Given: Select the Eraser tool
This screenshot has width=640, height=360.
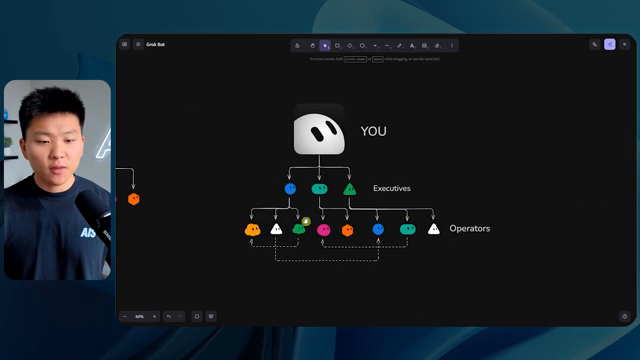Looking at the screenshot, I should pyautogui.click(x=437, y=46).
